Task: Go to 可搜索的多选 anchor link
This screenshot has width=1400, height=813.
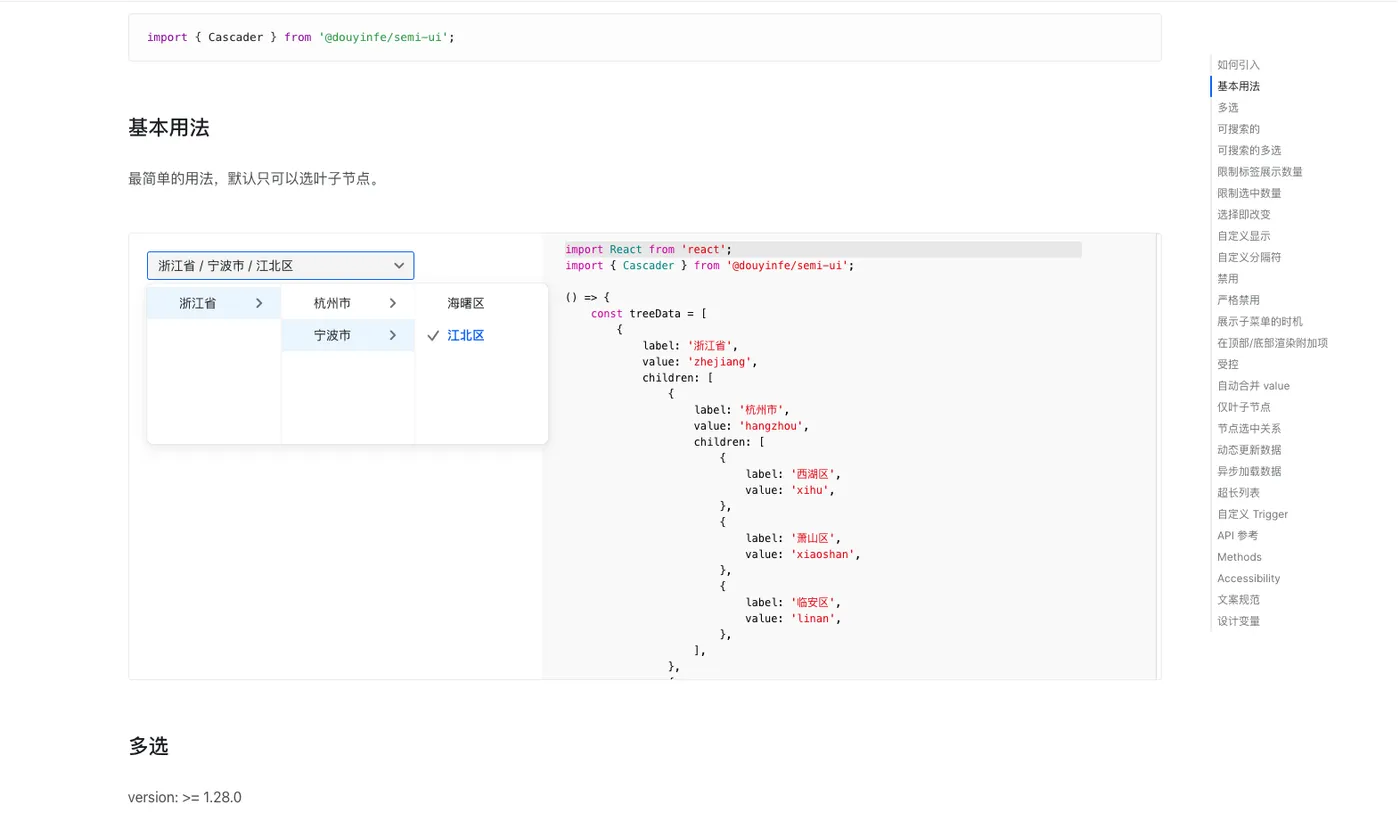Action: tap(1249, 150)
